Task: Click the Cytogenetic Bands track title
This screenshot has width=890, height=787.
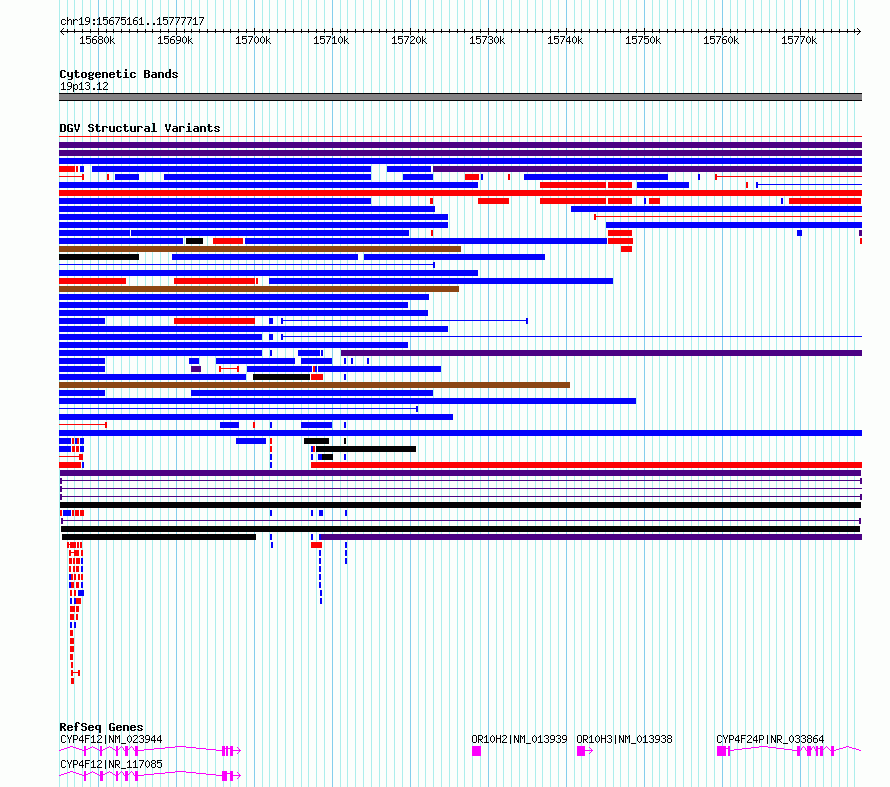Action: [119, 74]
